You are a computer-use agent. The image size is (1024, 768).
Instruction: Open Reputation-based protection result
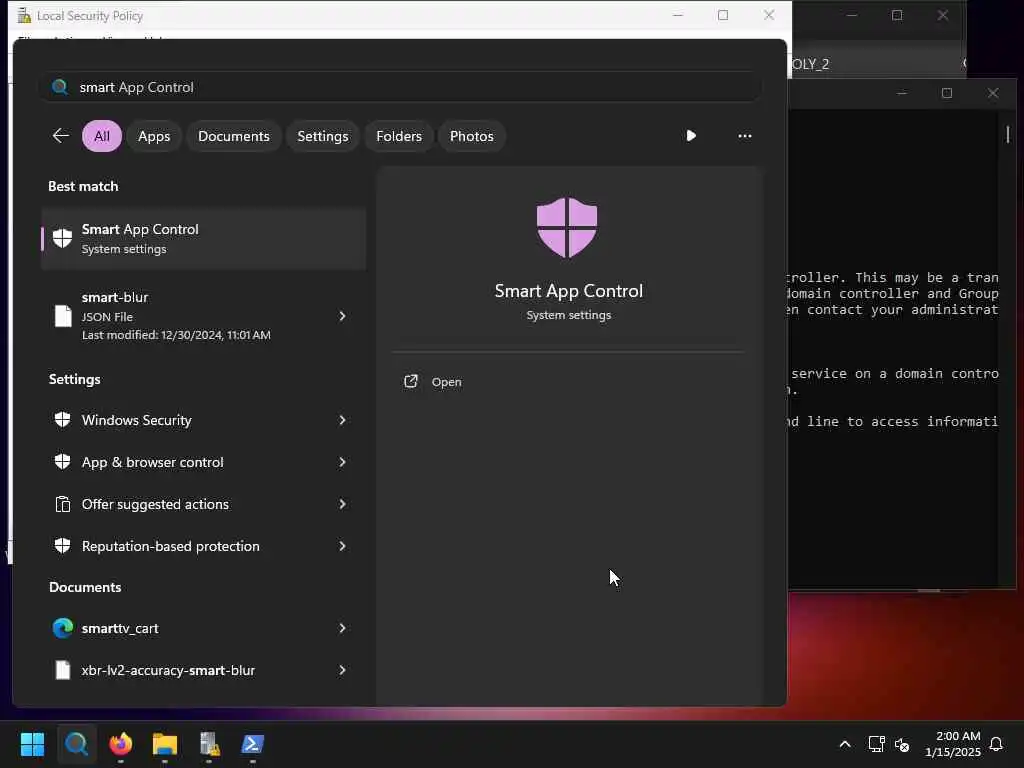[204, 546]
